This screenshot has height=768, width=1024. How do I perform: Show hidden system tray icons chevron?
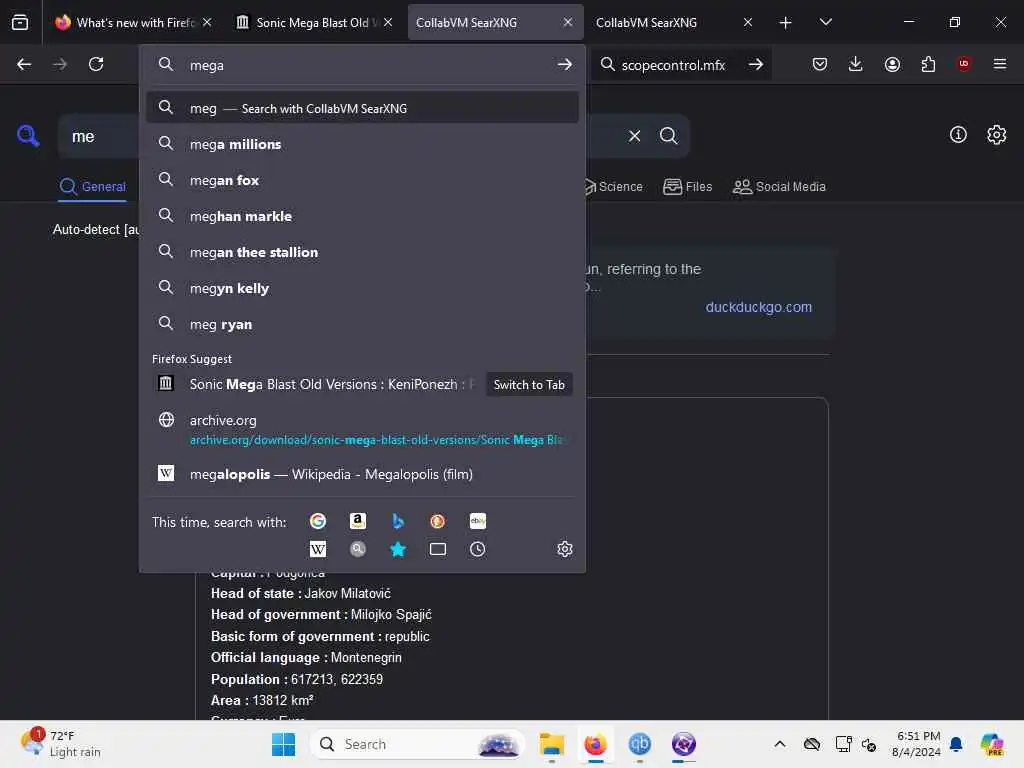tap(780, 744)
